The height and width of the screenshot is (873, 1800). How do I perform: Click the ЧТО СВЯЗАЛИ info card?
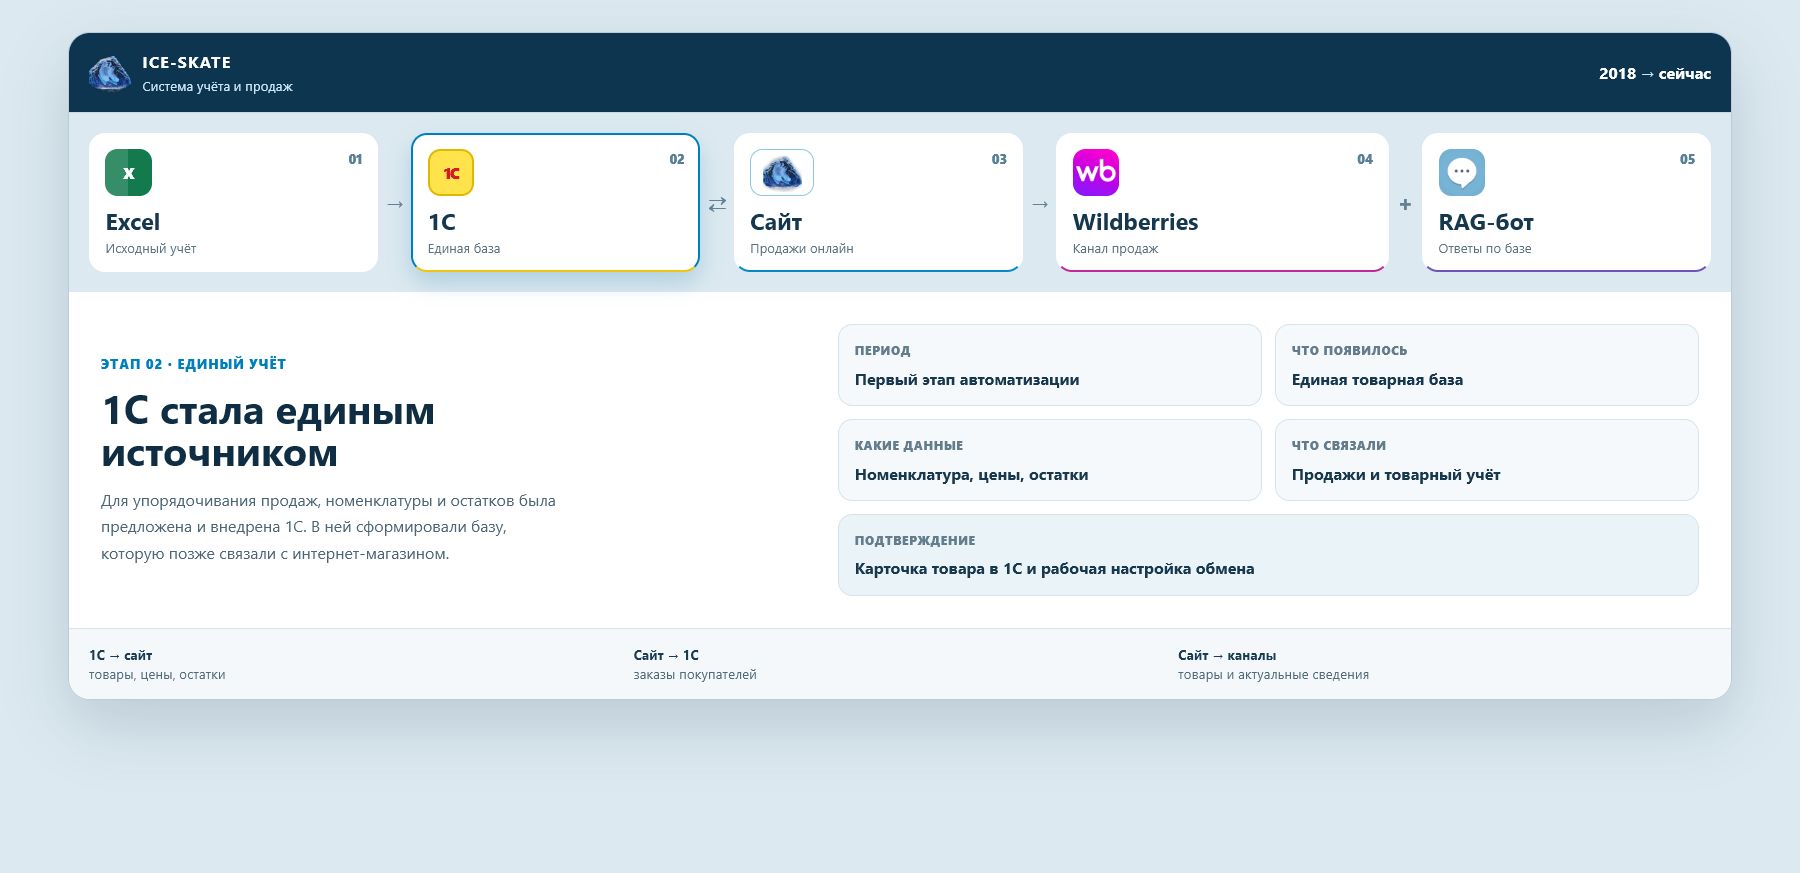pyautogui.click(x=1486, y=460)
